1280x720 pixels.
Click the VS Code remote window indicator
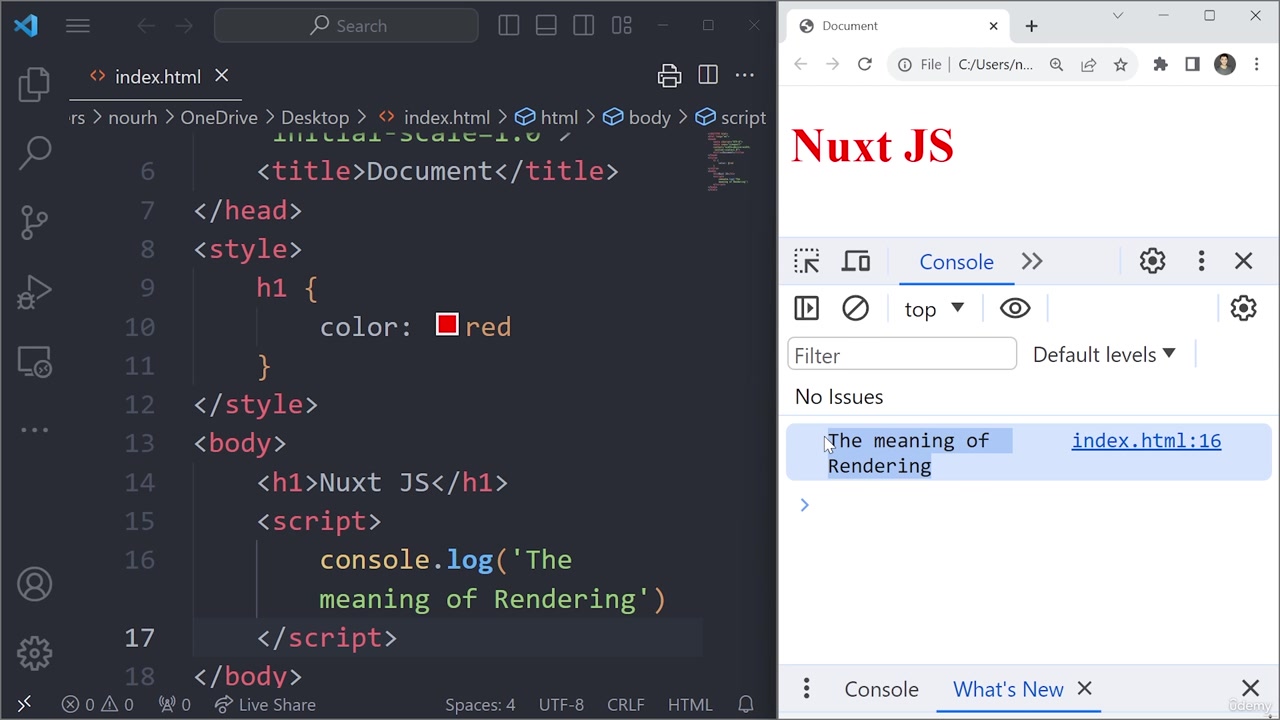(24, 705)
